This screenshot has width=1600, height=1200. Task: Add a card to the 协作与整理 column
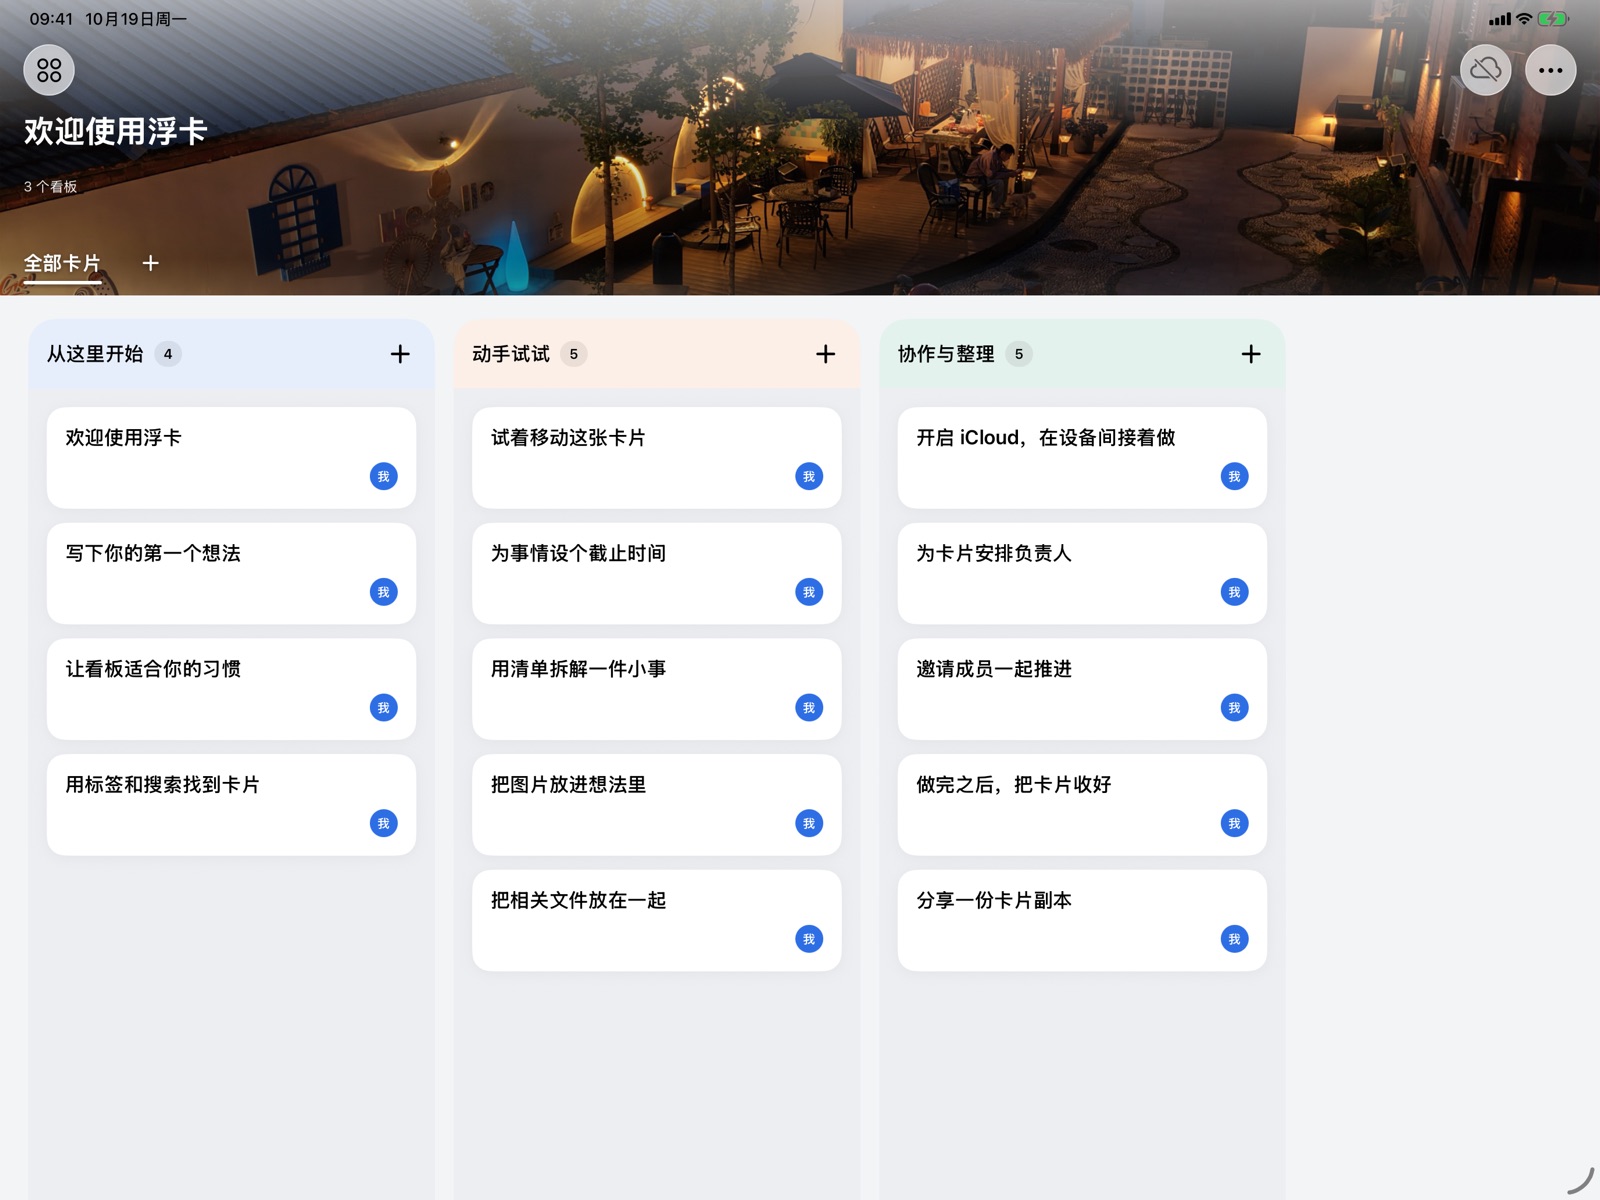(x=1251, y=354)
